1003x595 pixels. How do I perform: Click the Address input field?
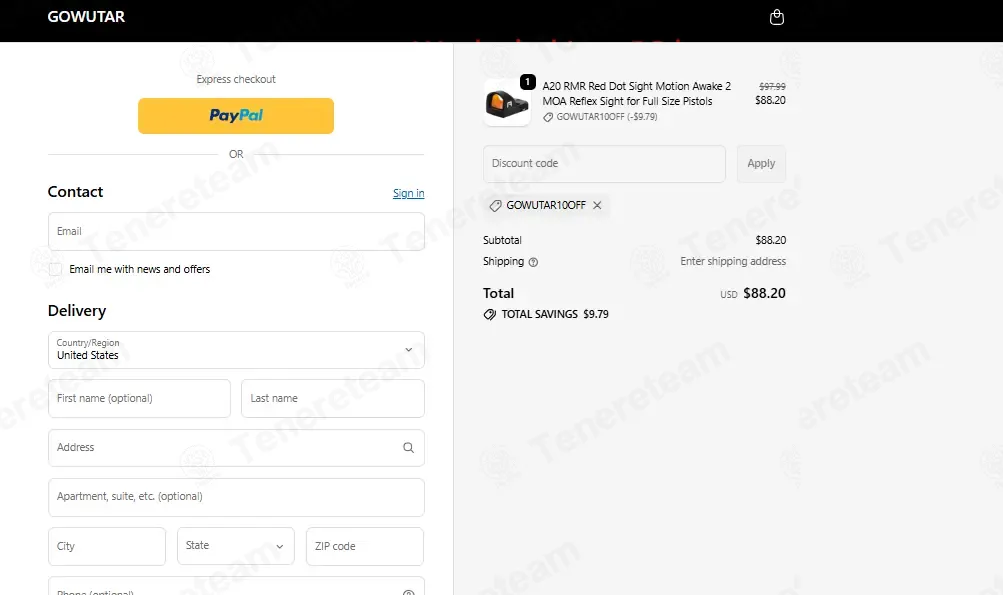pyautogui.click(x=236, y=448)
